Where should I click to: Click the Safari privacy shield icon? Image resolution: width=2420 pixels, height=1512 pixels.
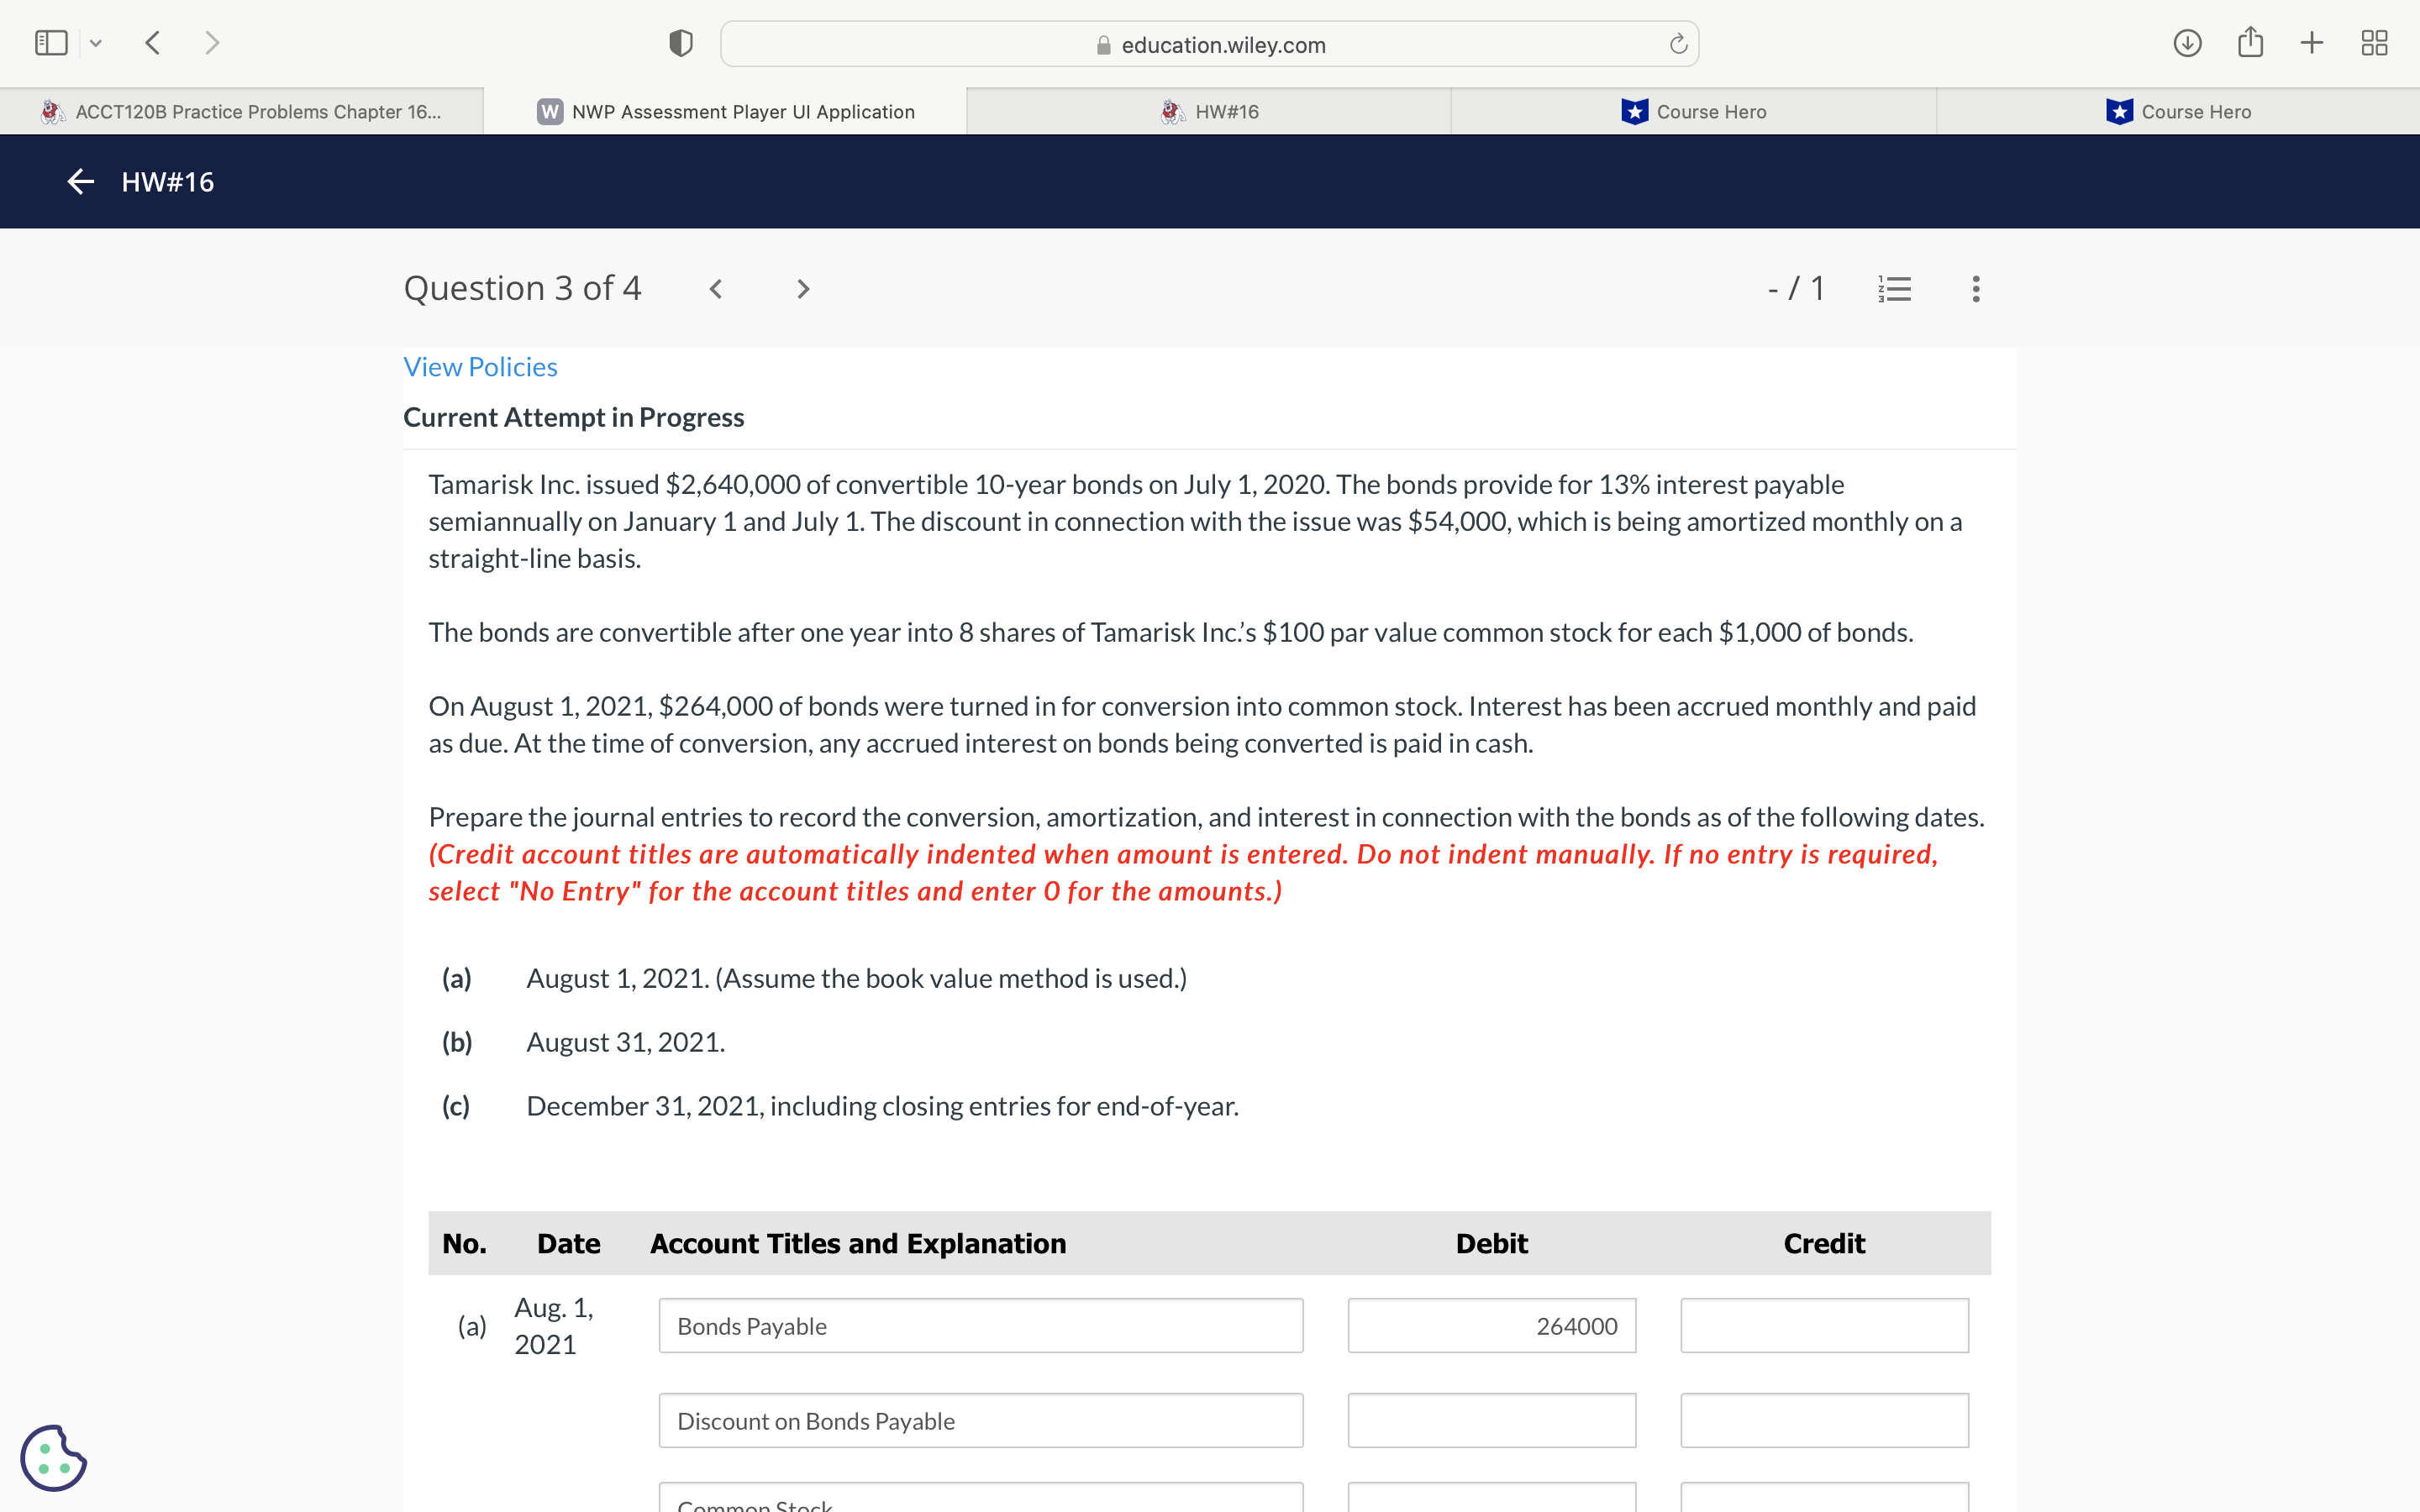[x=681, y=44]
